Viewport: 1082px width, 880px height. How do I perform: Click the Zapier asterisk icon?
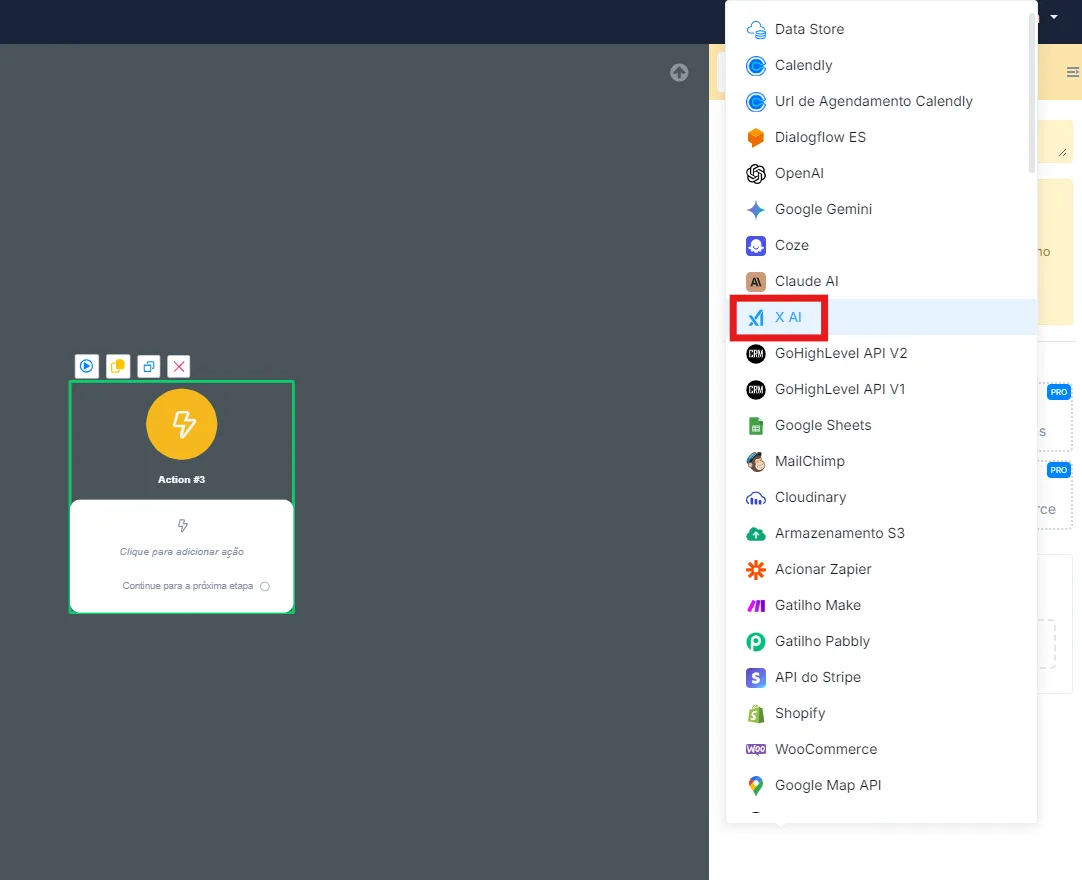[x=756, y=569]
